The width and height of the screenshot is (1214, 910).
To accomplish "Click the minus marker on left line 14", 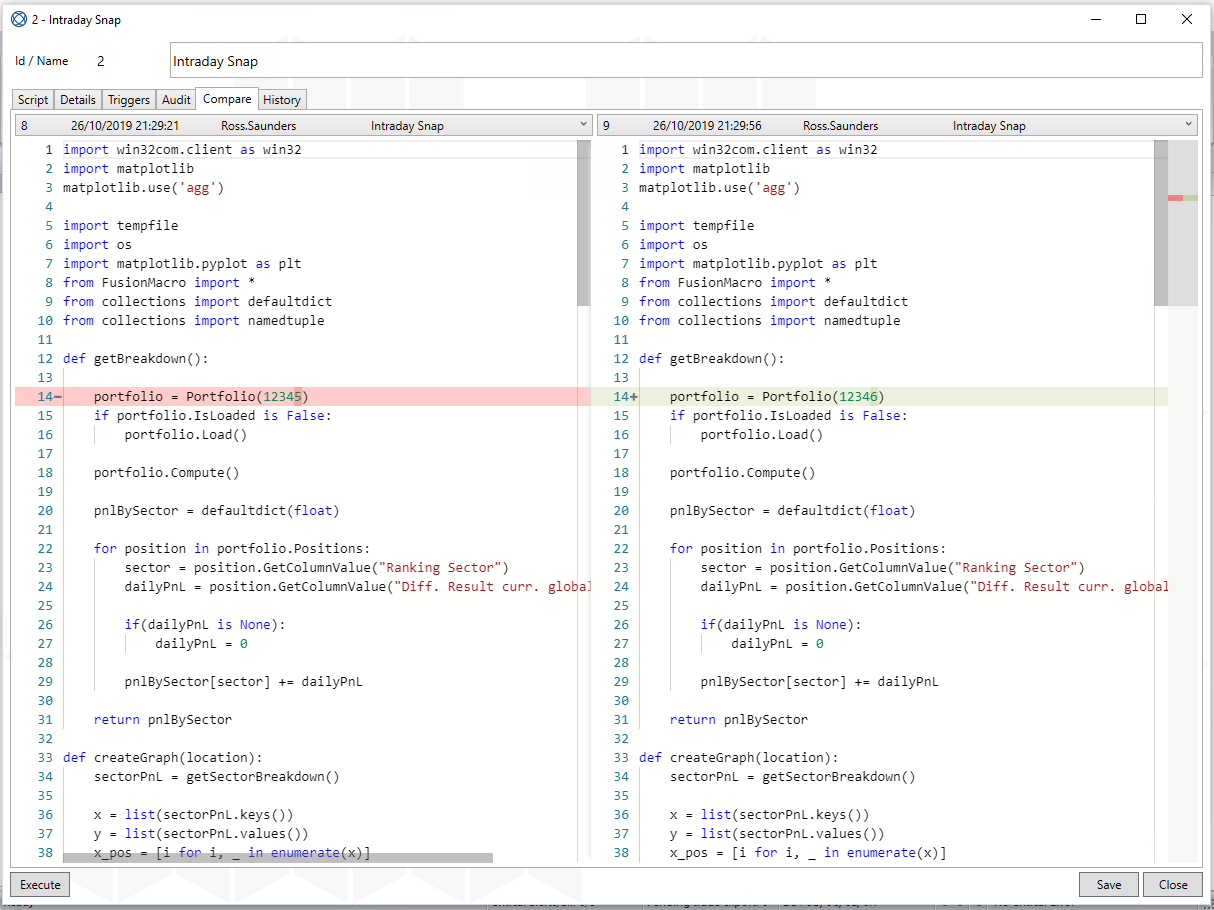I will click(x=58, y=397).
